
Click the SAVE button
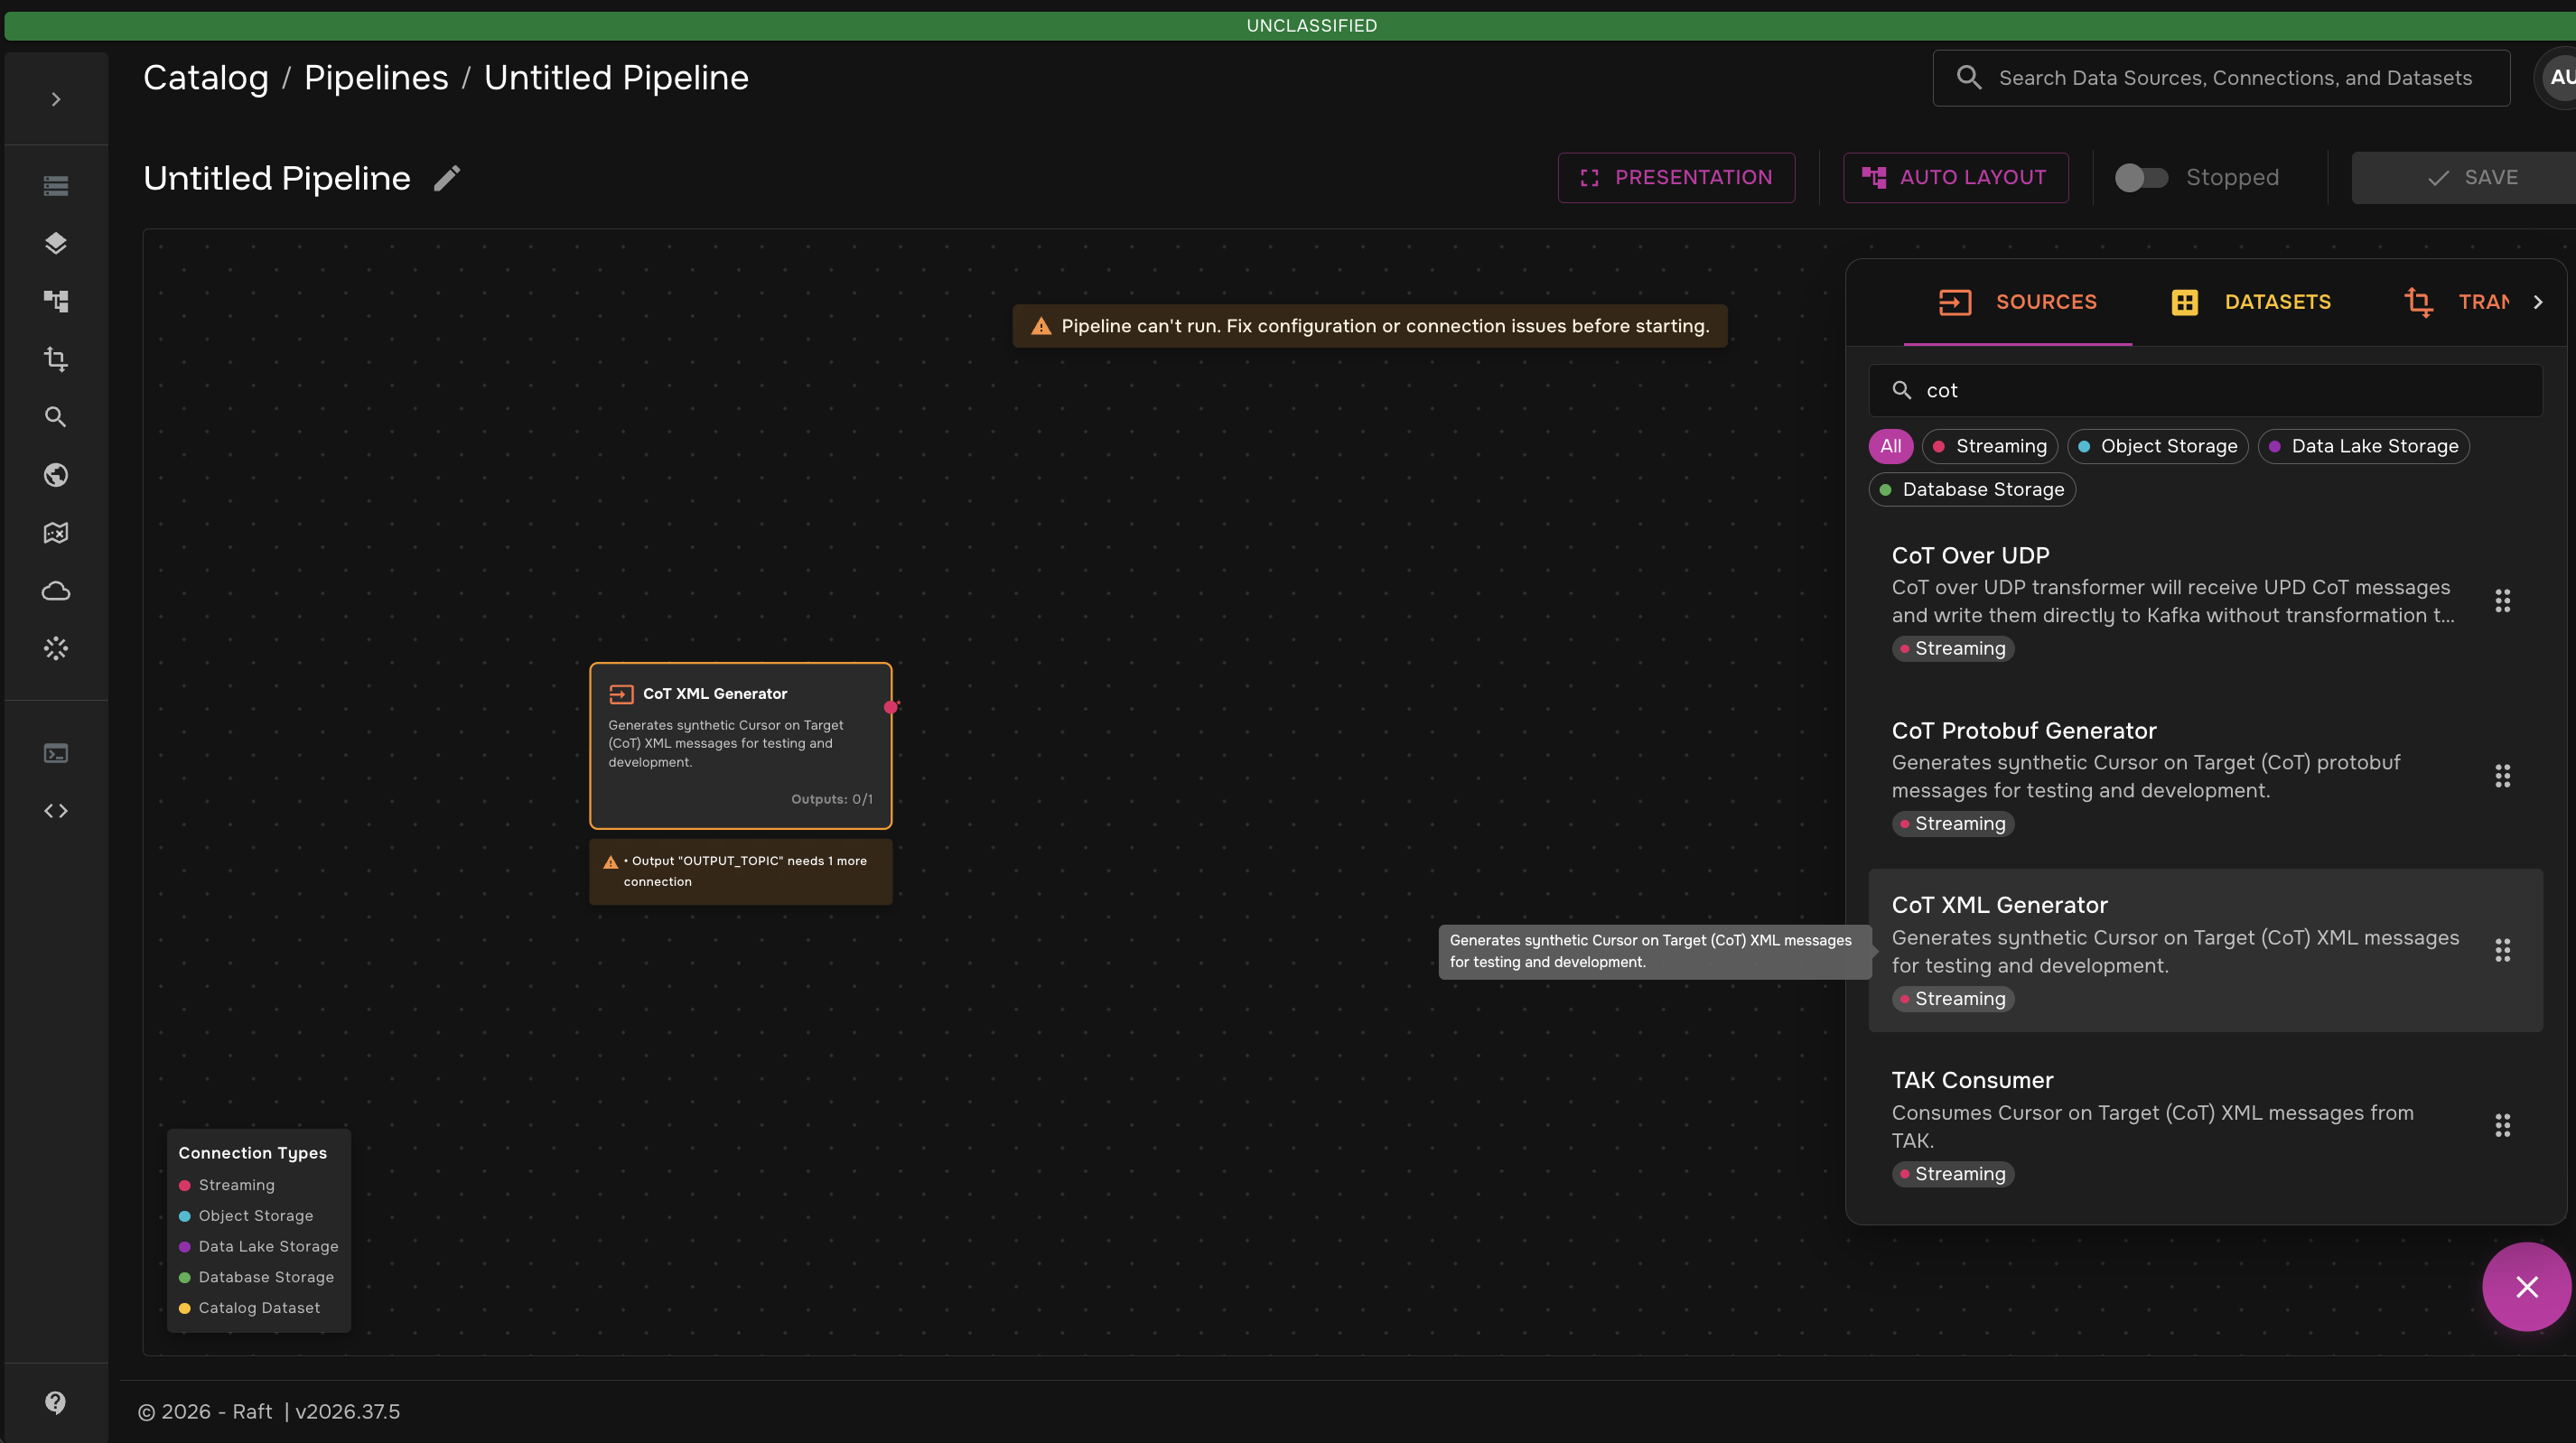point(2463,178)
